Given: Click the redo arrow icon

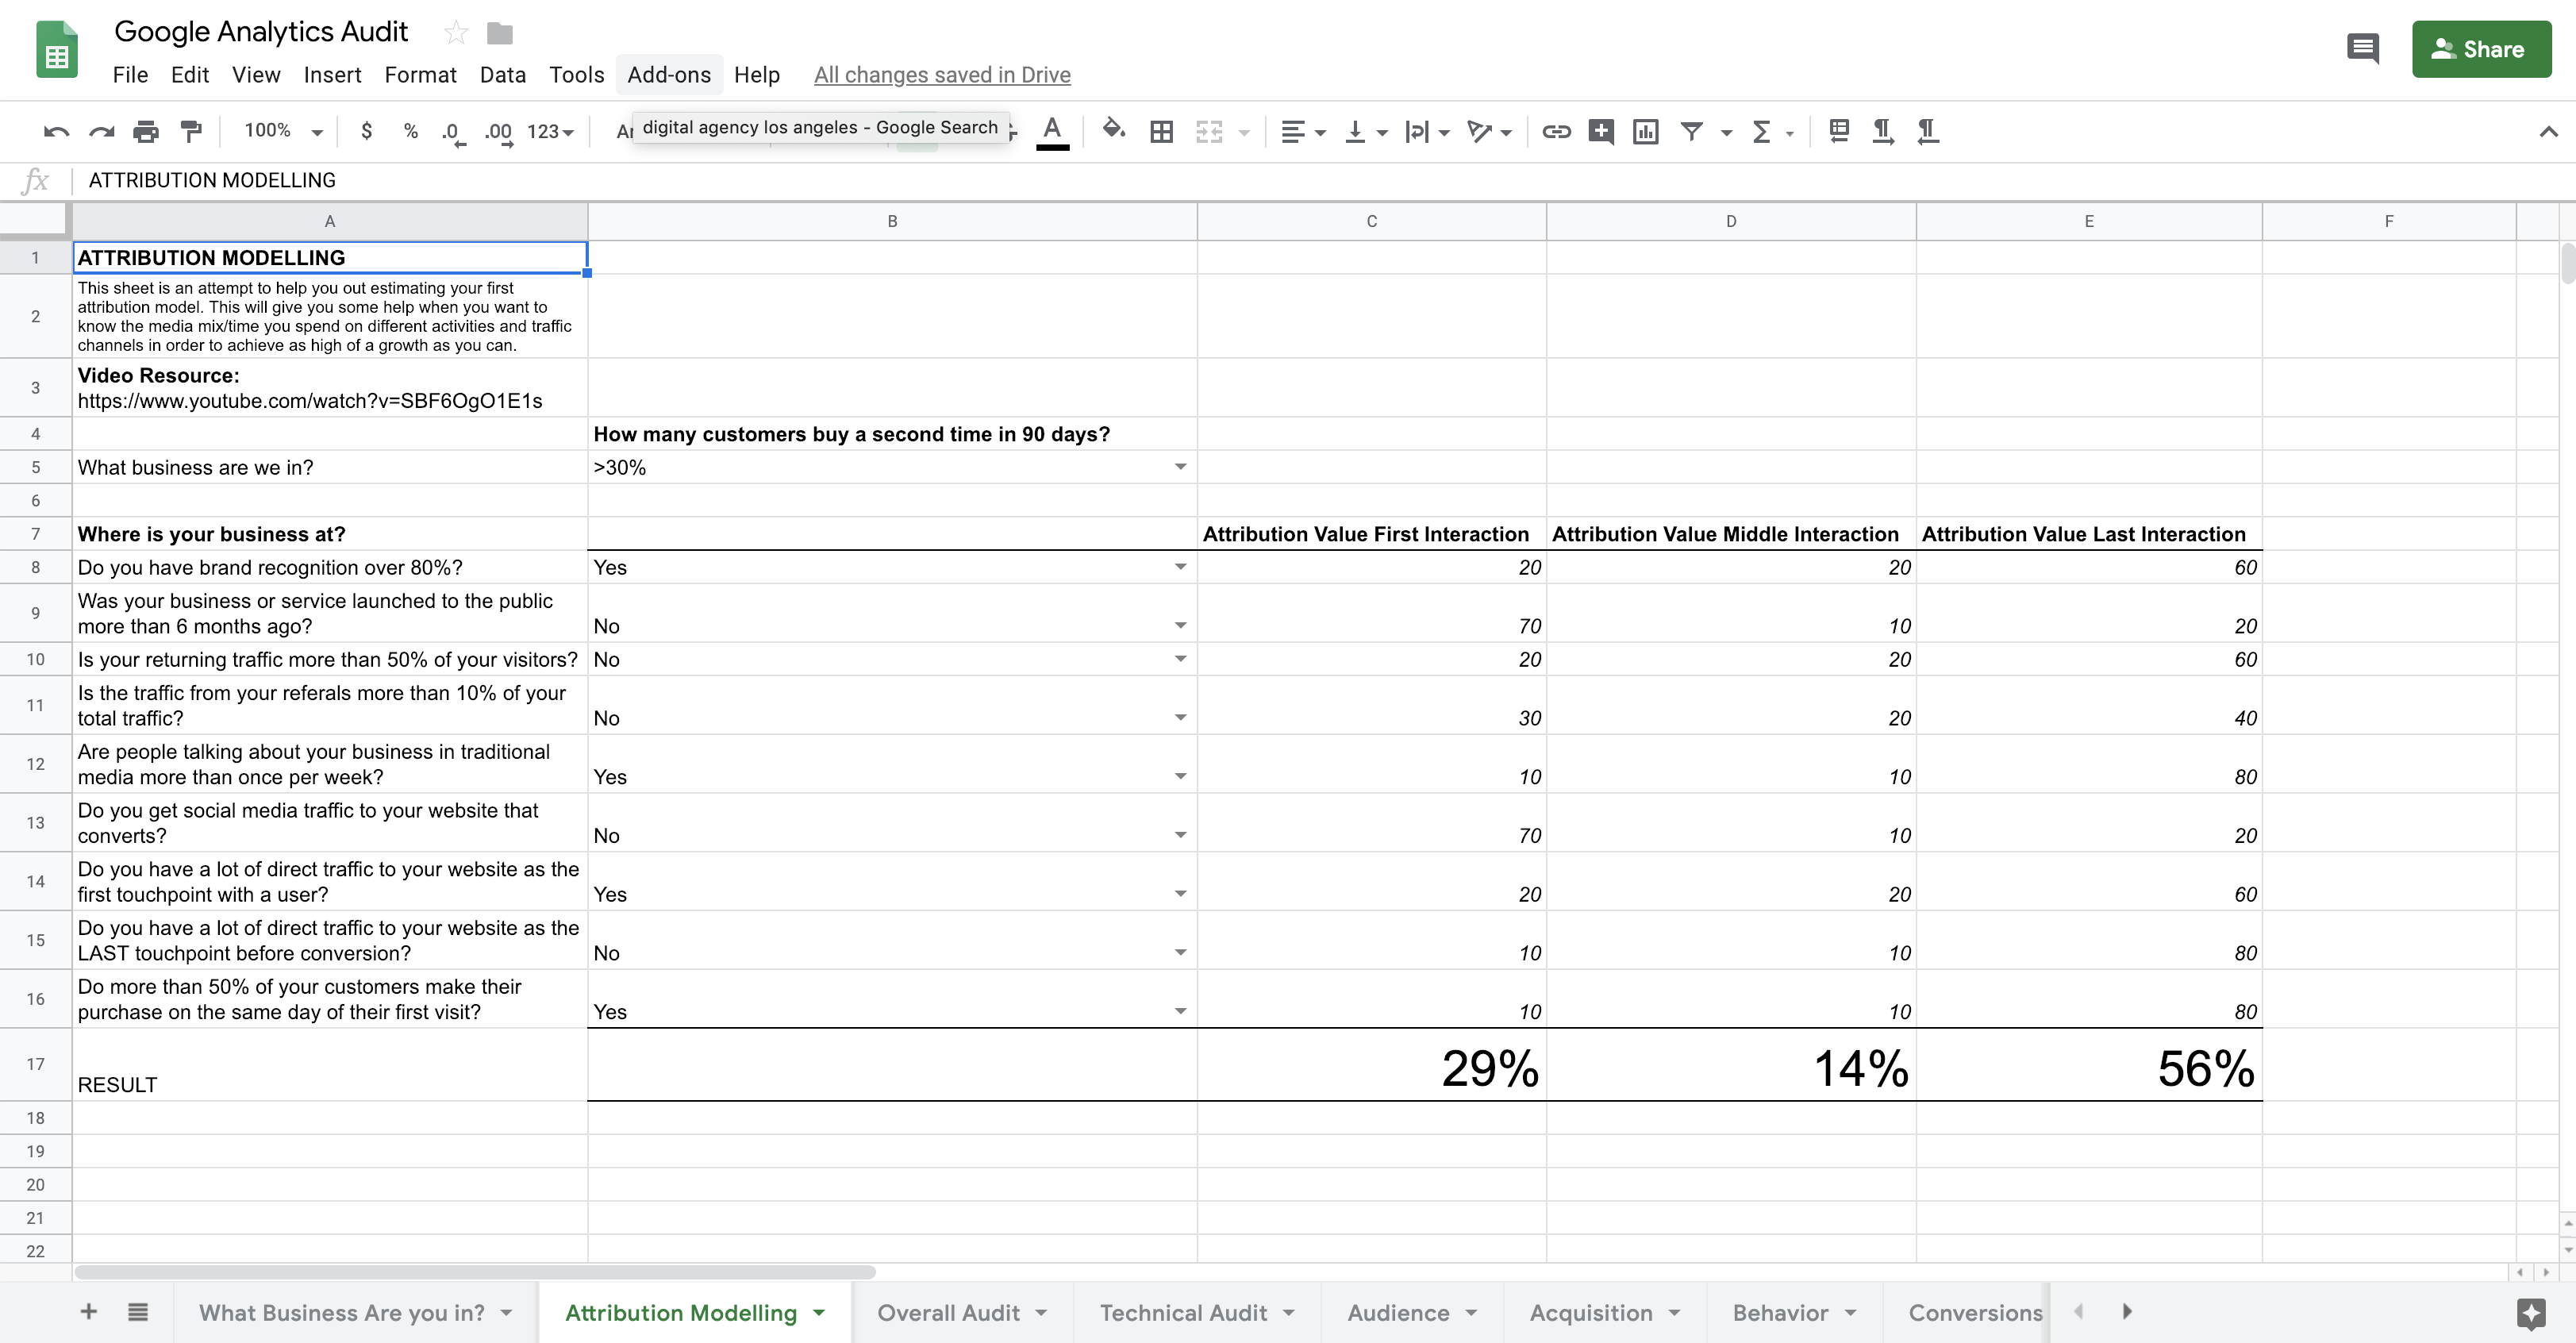Looking at the screenshot, I should [102, 131].
